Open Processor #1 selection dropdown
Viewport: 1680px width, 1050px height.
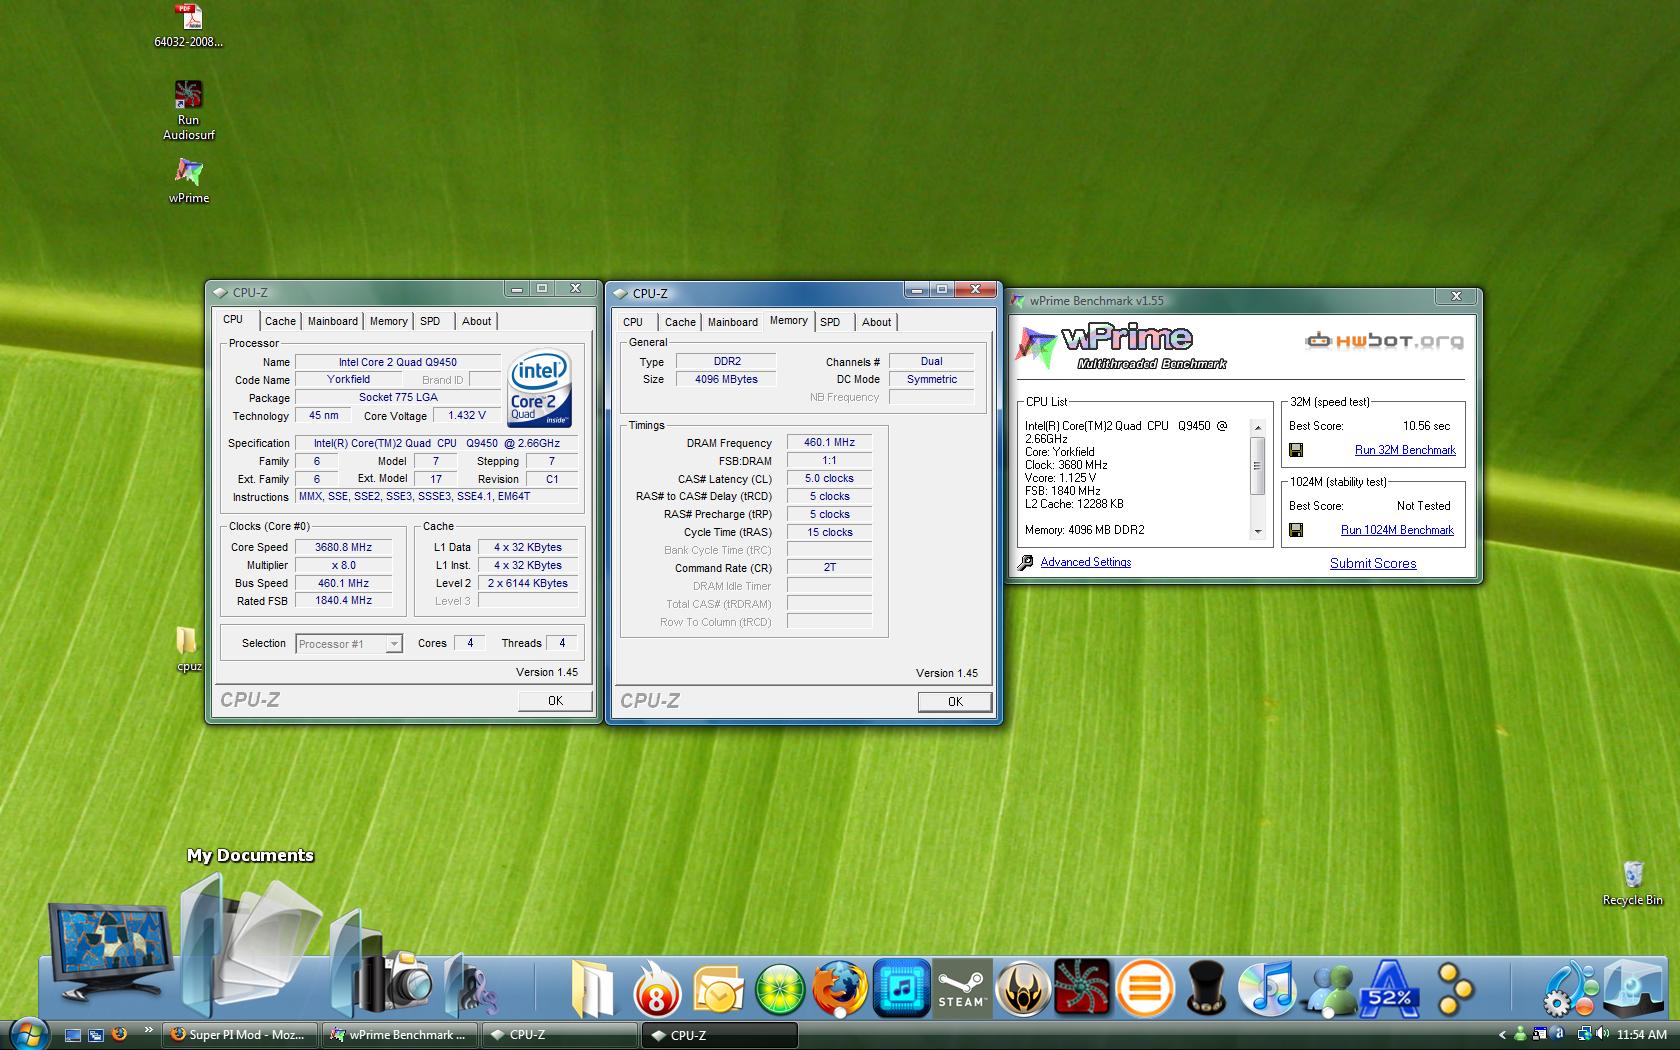[x=349, y=644]
